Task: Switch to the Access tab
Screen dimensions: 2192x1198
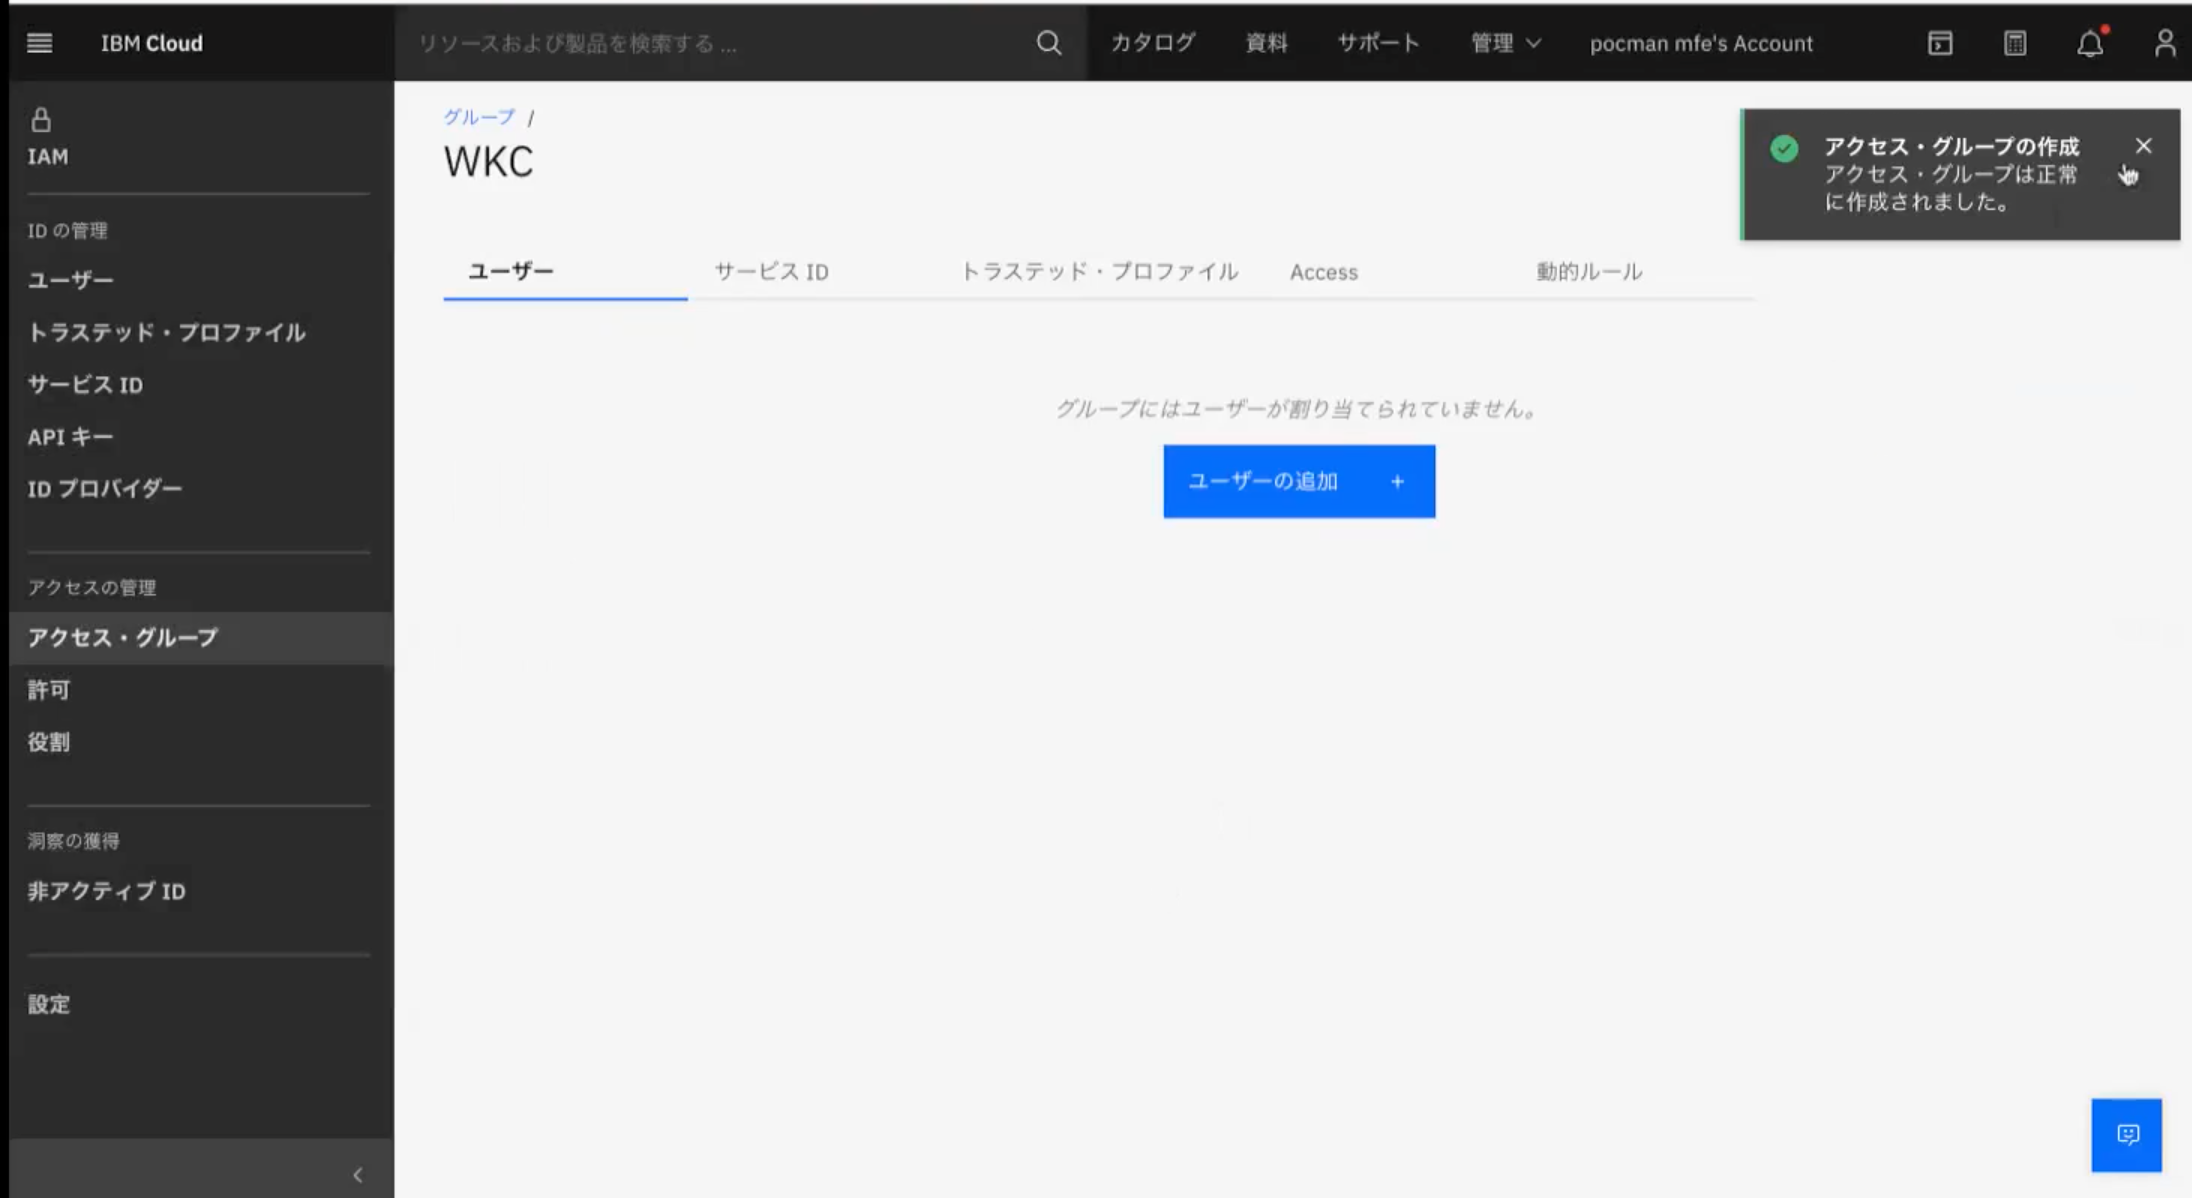Action: pos(1323,272)
